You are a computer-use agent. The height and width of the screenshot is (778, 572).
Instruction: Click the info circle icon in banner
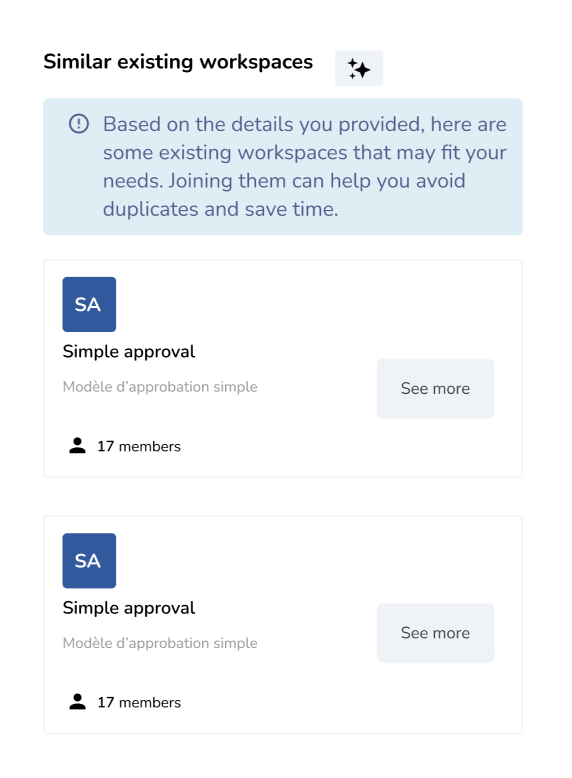pos(79,124)
